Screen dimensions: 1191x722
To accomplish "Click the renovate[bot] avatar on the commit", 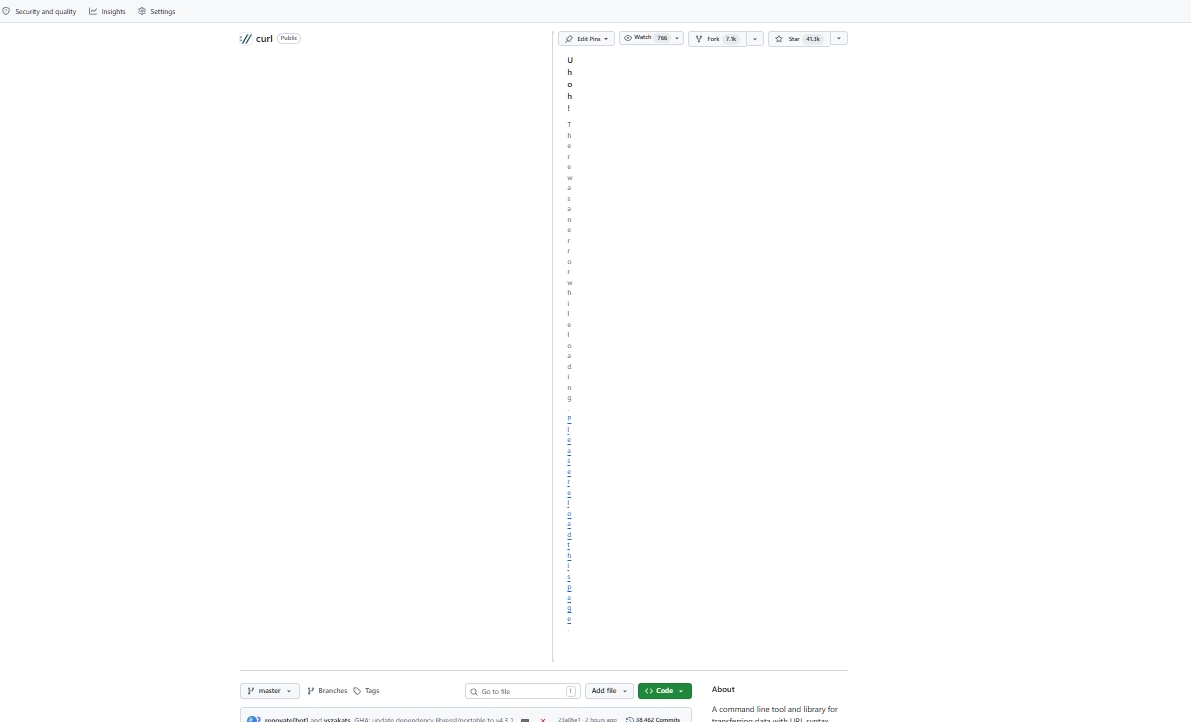I will (253, 719).
